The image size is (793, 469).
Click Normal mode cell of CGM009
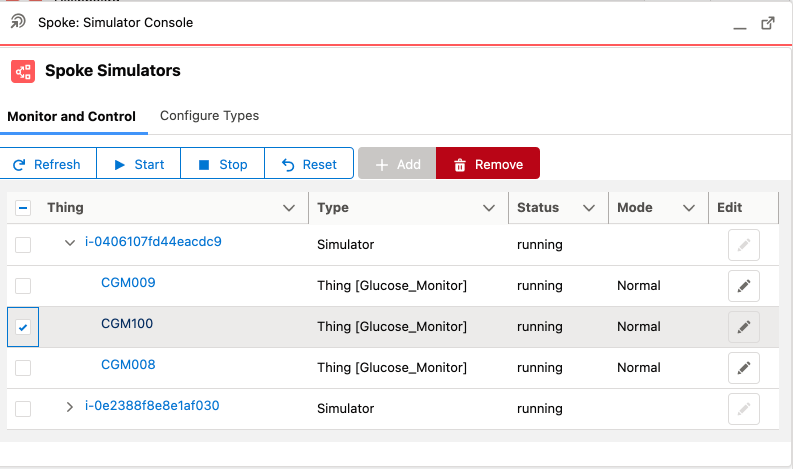pos(639,286)
